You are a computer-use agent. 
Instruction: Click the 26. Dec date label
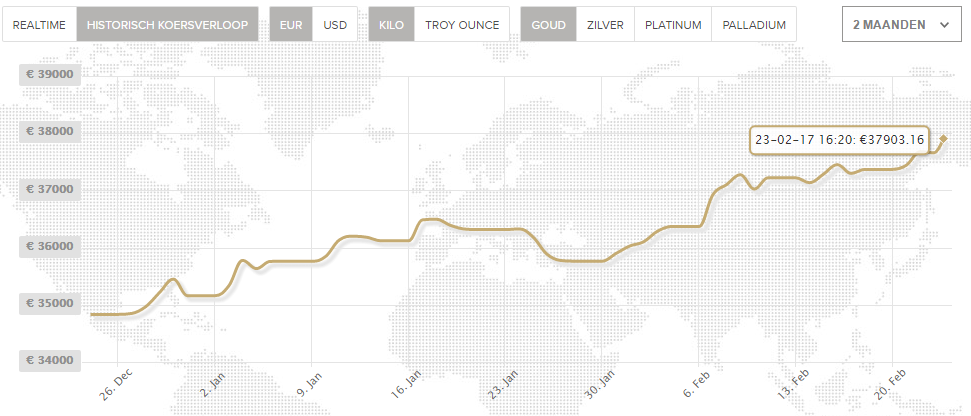[x=115, y=385]
